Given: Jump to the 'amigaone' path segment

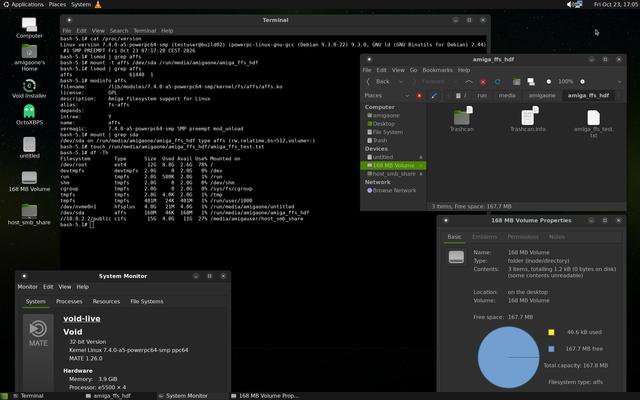Looking at the screenshot, I should [x=542, y=96].
